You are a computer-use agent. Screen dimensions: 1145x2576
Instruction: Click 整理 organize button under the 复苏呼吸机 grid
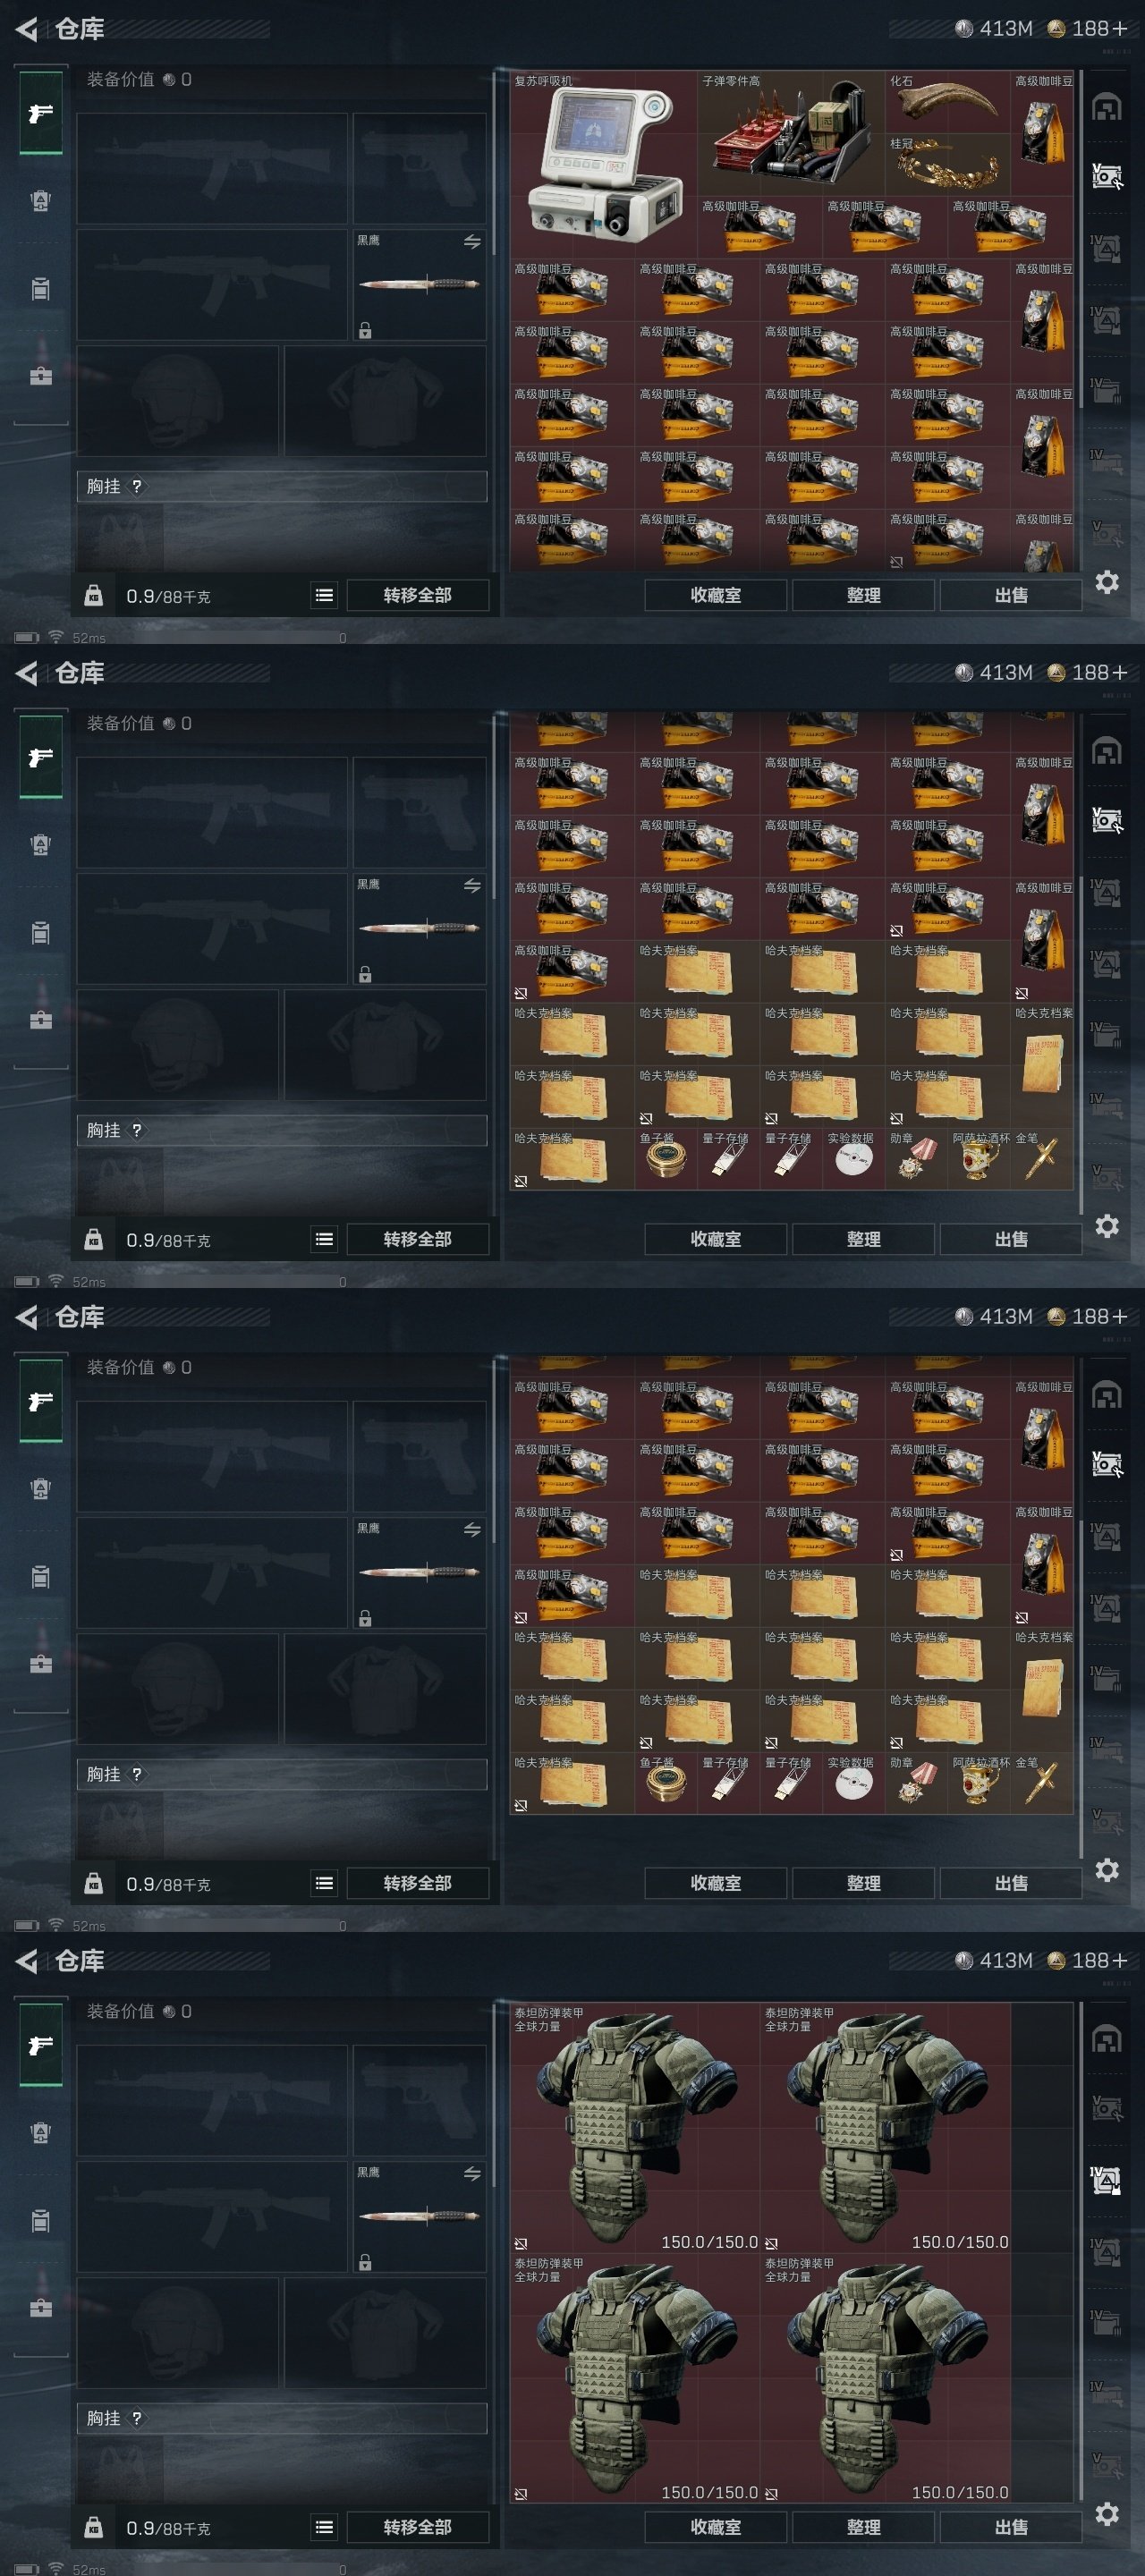pos(863,595)
